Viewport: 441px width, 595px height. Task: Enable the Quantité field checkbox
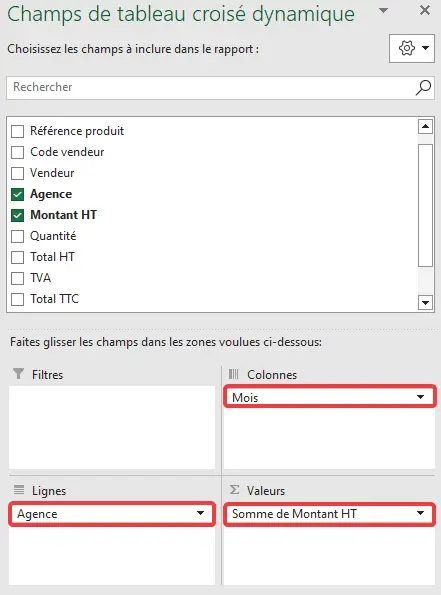pyautogui.click(x=17, y=236)
